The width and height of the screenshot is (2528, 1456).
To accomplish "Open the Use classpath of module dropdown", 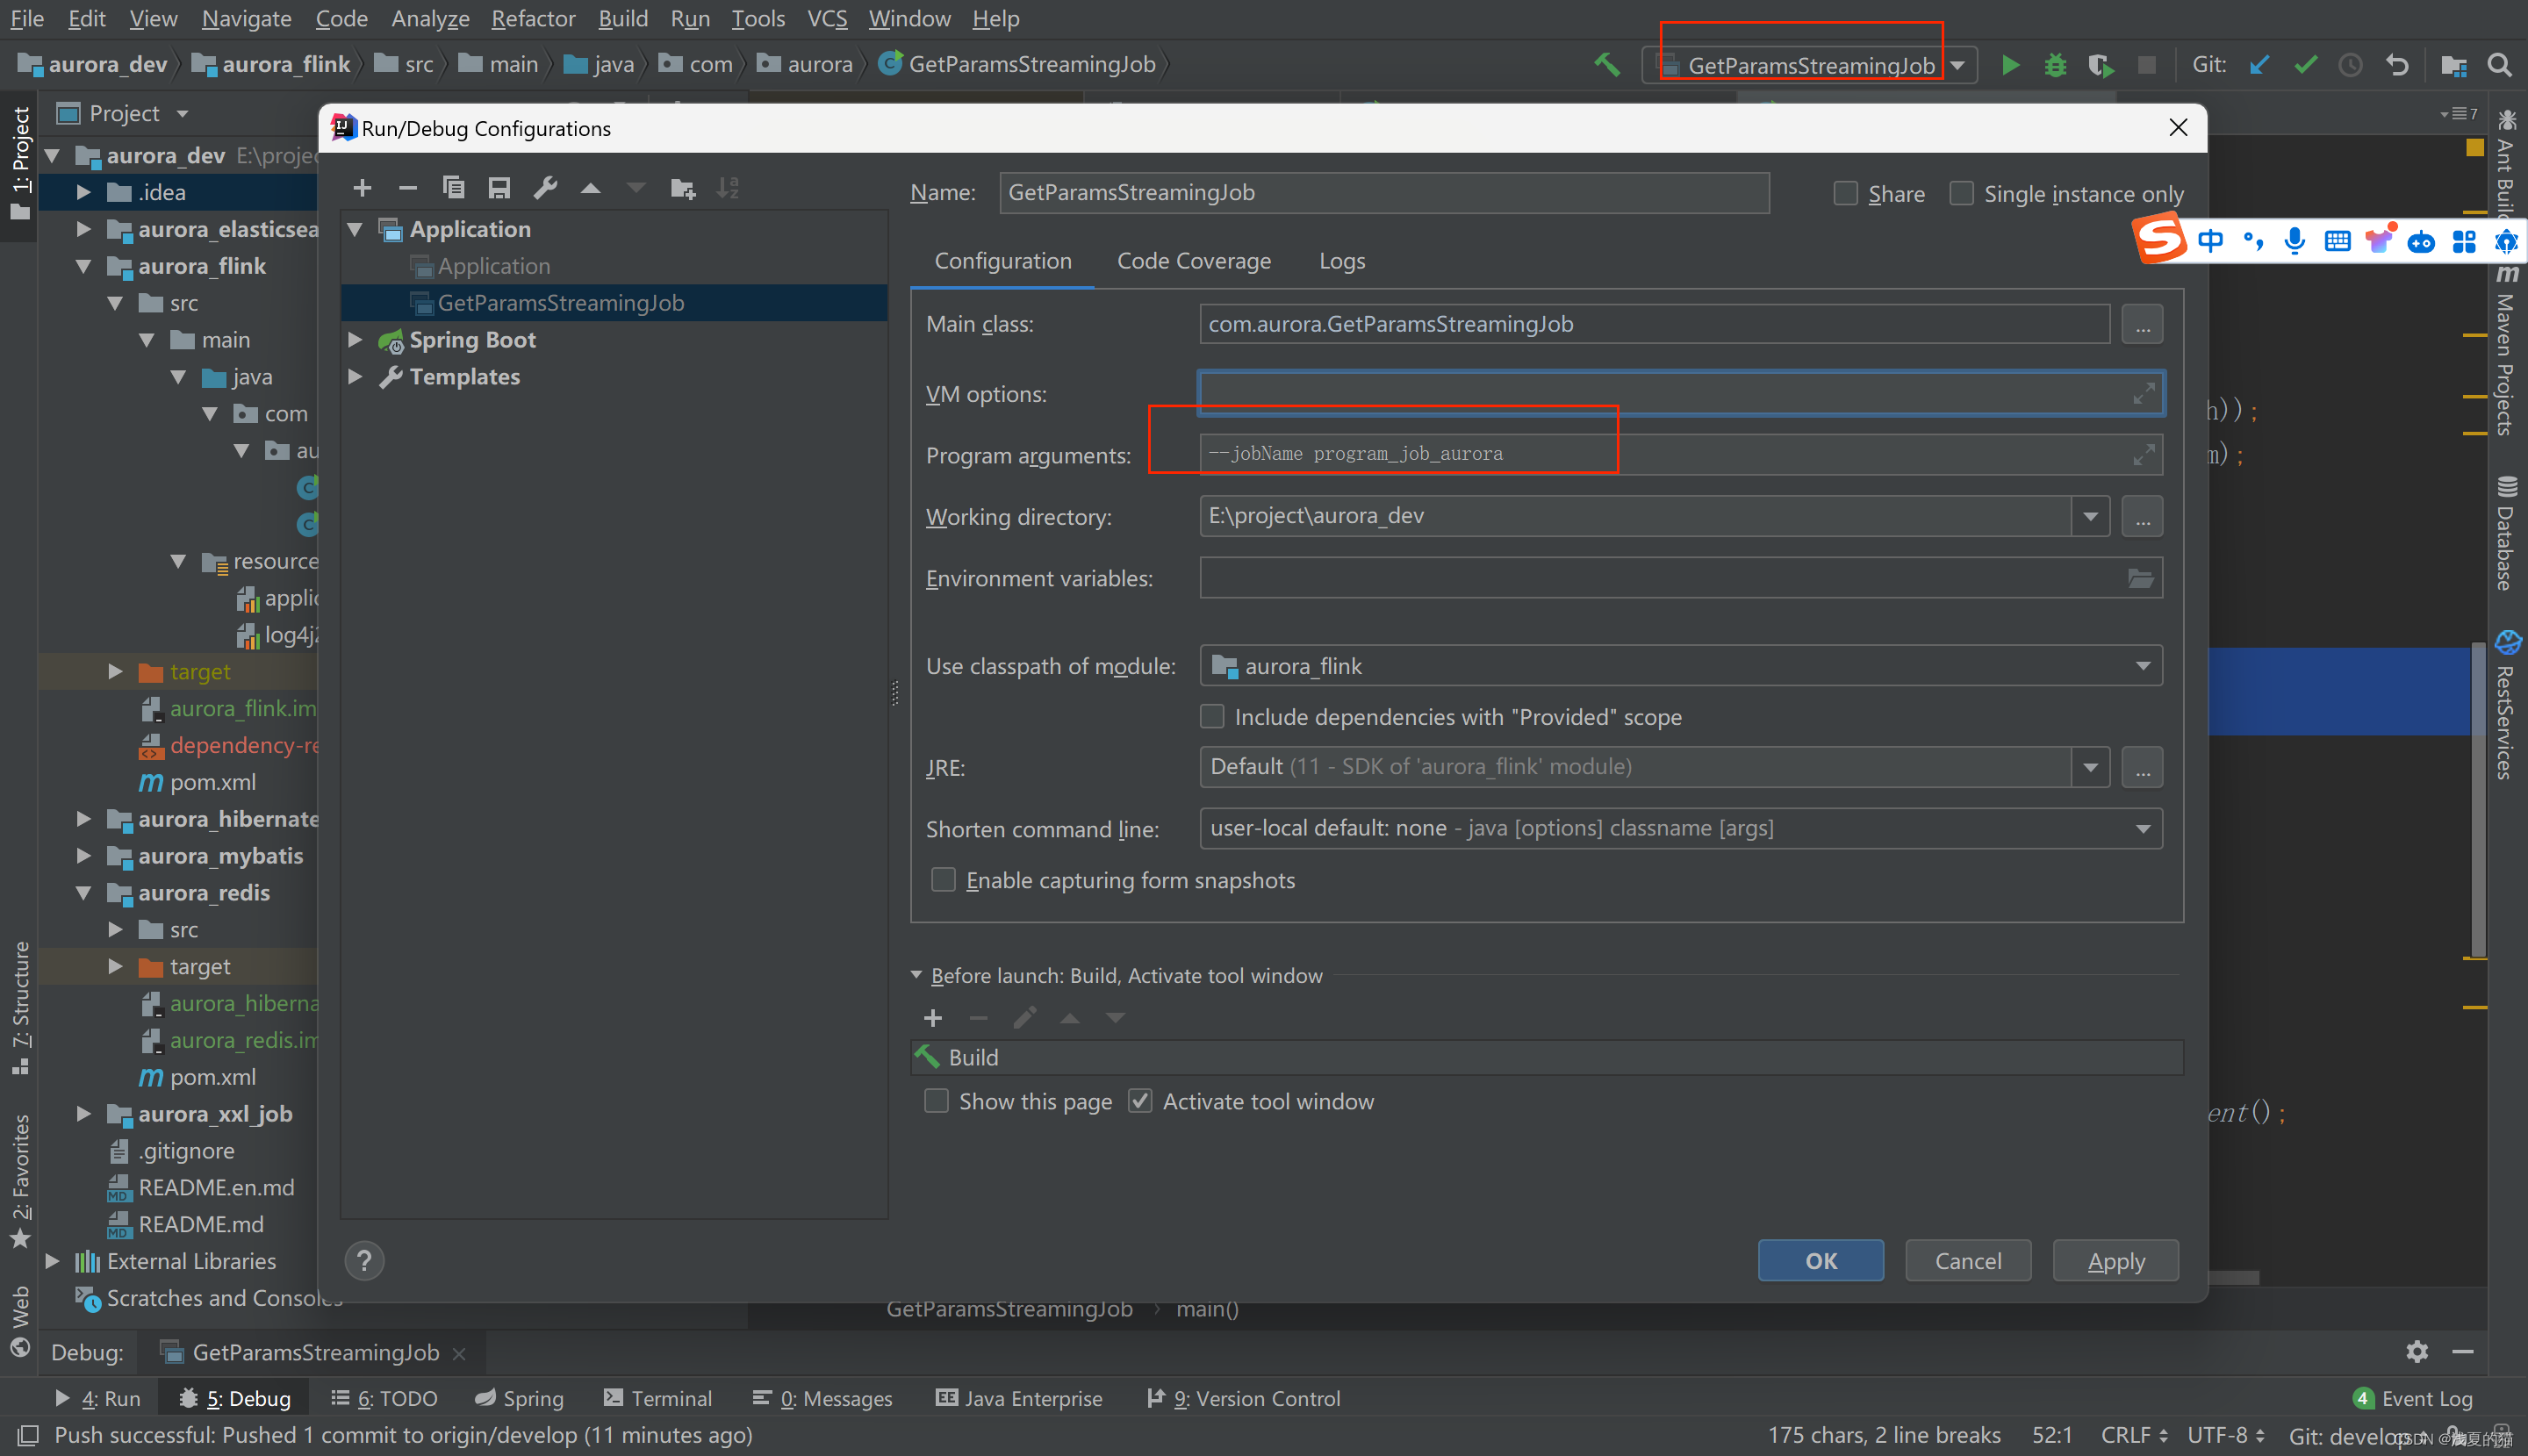I will pyautogui.click(x=2144, y=664).
